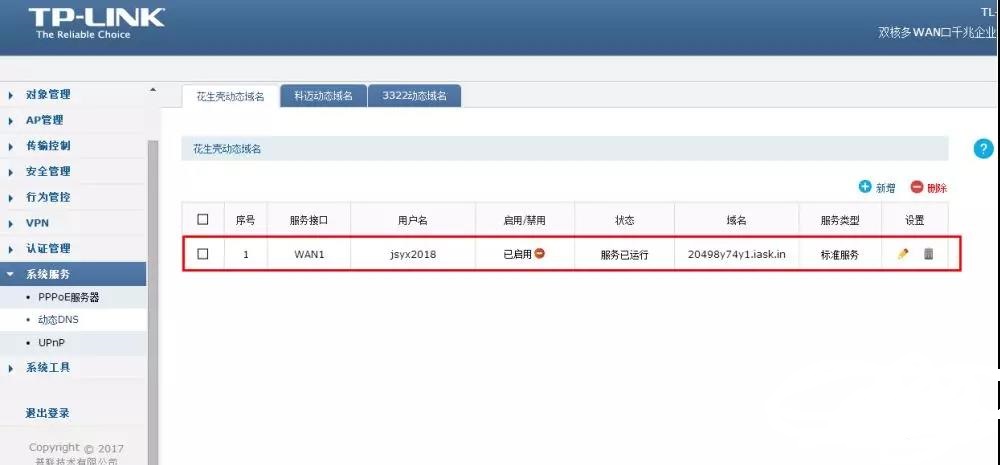Click the WAN1 interface cell
The image size is (1000, 465).
(x=309, y=254)
